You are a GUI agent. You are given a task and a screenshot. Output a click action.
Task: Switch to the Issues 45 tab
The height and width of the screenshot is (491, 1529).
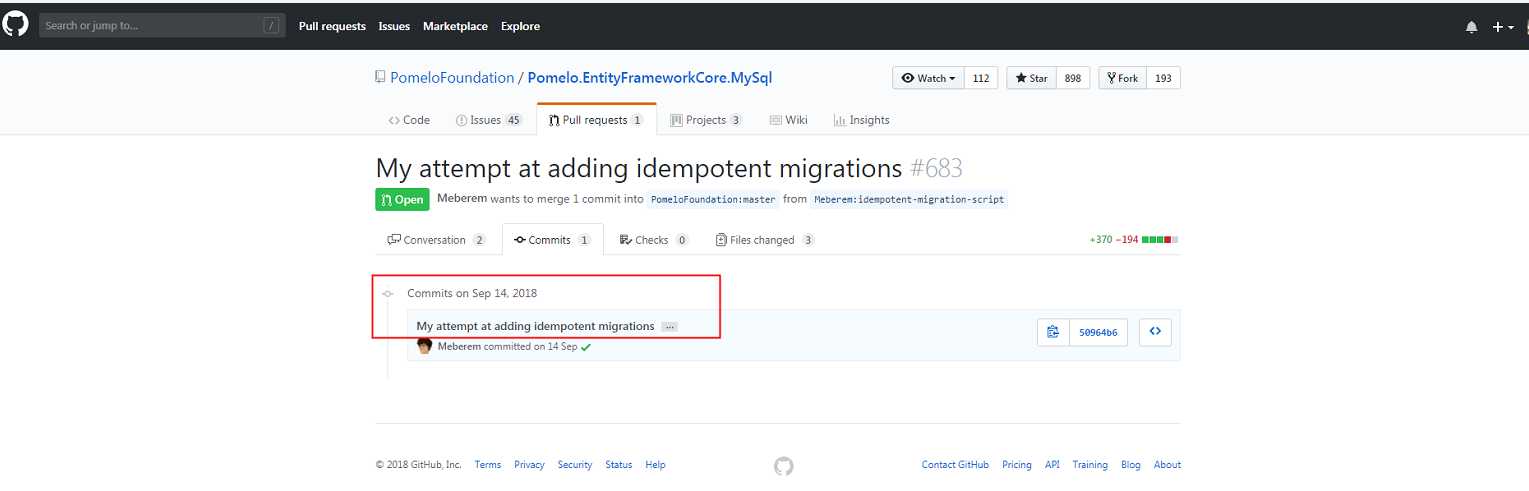489,120
